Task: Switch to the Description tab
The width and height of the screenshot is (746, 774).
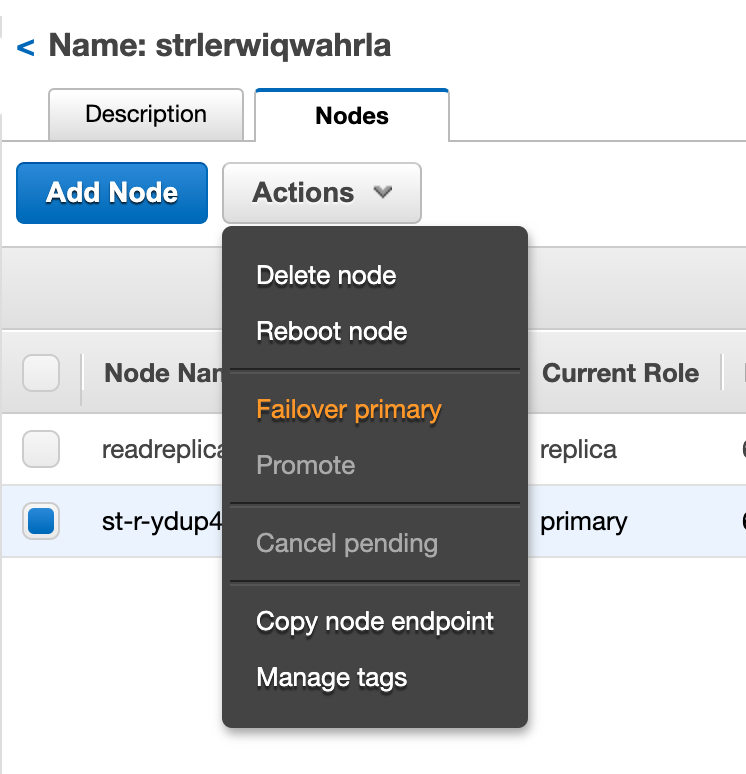Action: [146, 114]
